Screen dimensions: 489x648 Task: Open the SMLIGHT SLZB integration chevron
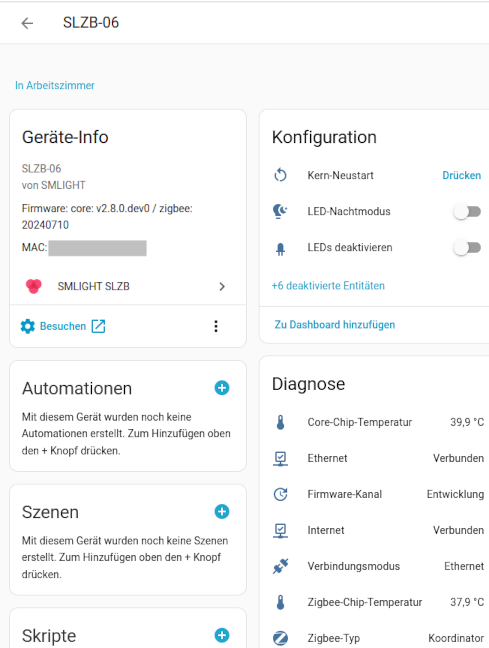[x=222, y=286]
